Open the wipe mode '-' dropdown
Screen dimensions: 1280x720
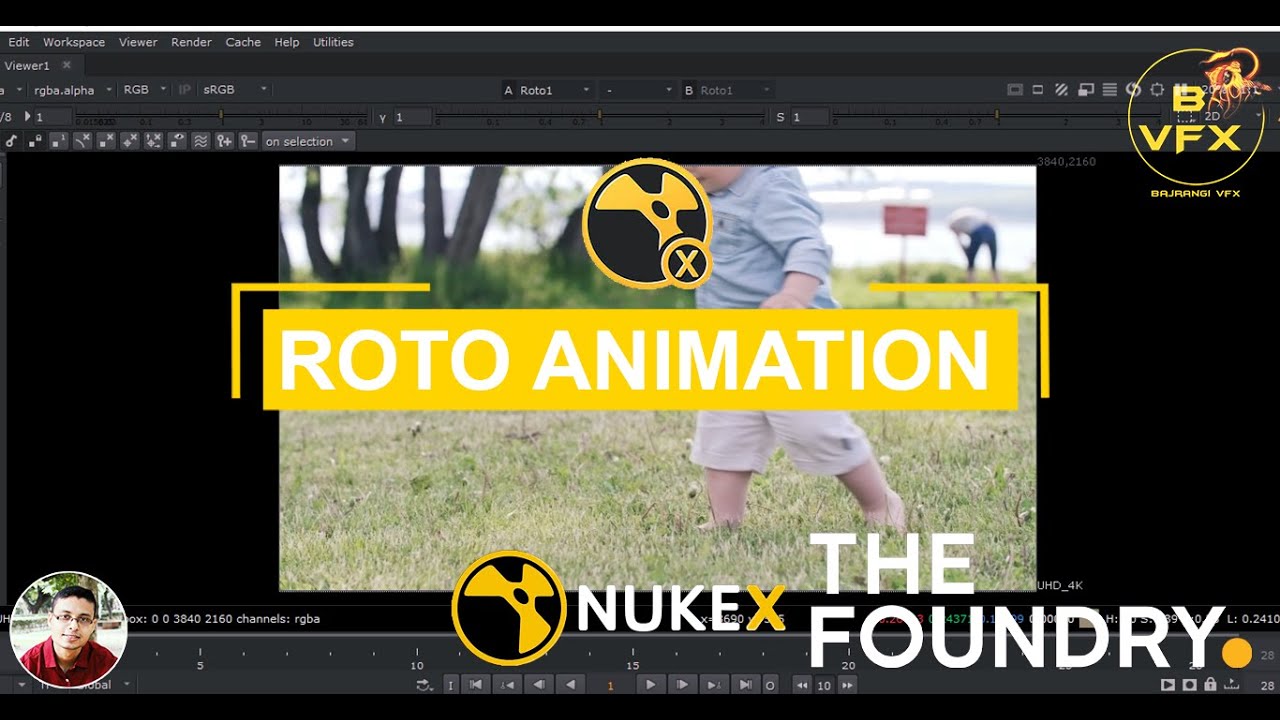tap(639, 90)
